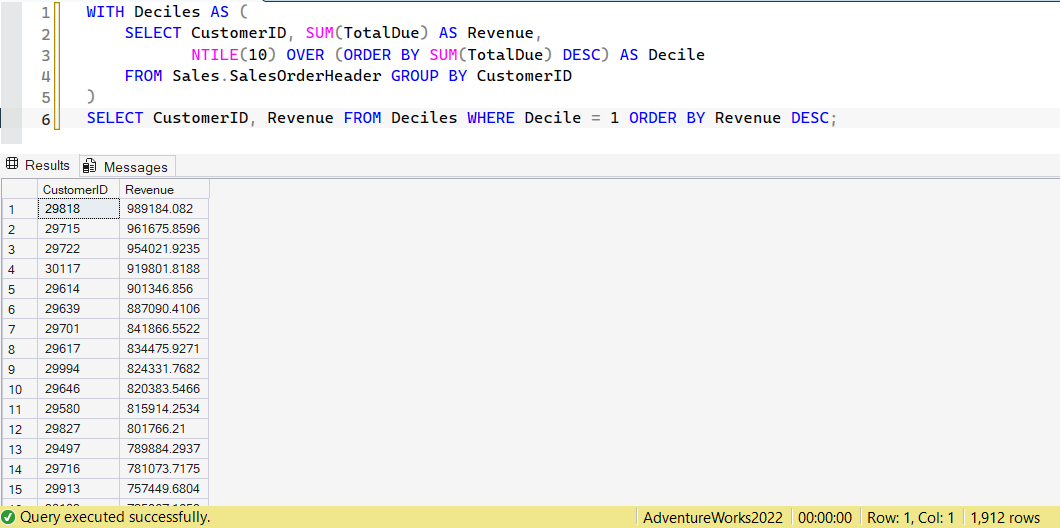Screen dimensions: 1060x528
Task: Select cell CustomerID 29715
Action: pos(78,229)
